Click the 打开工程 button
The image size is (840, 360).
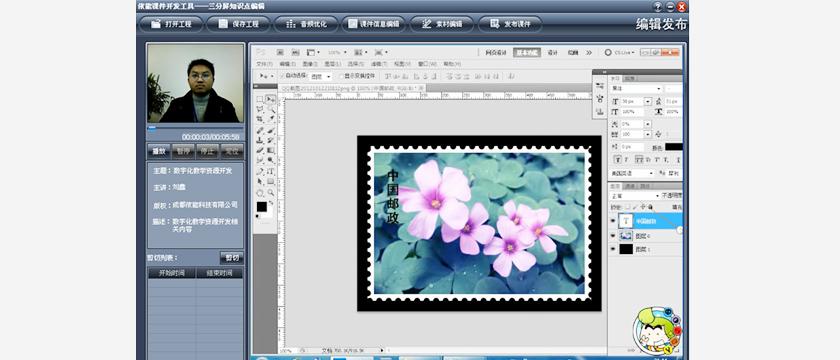point(171,24)
